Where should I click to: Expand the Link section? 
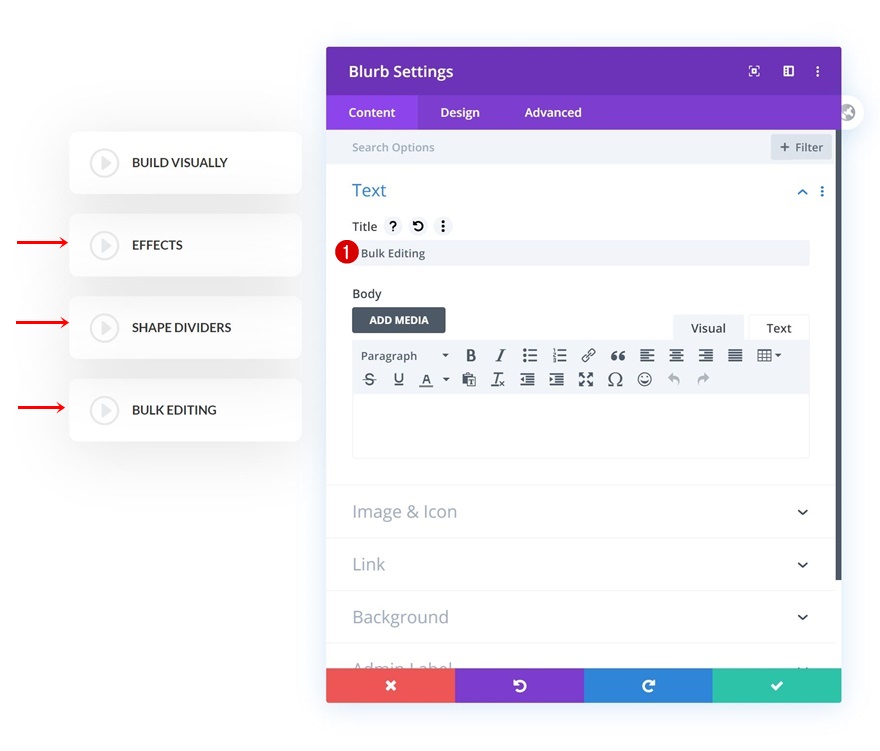(x=580, y=565)
